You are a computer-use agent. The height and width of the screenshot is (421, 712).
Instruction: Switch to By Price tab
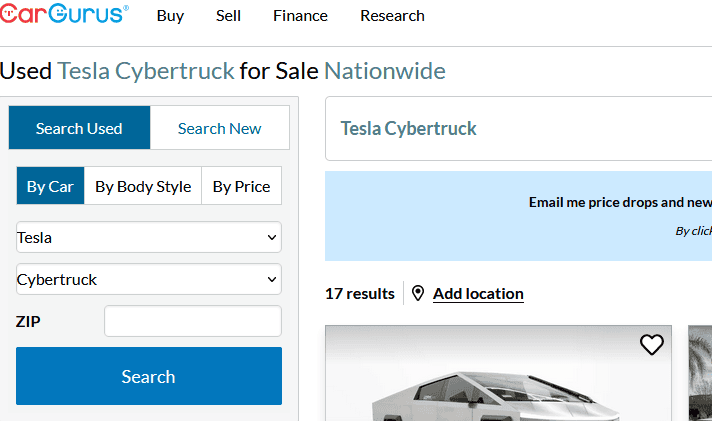coord(242,186)
